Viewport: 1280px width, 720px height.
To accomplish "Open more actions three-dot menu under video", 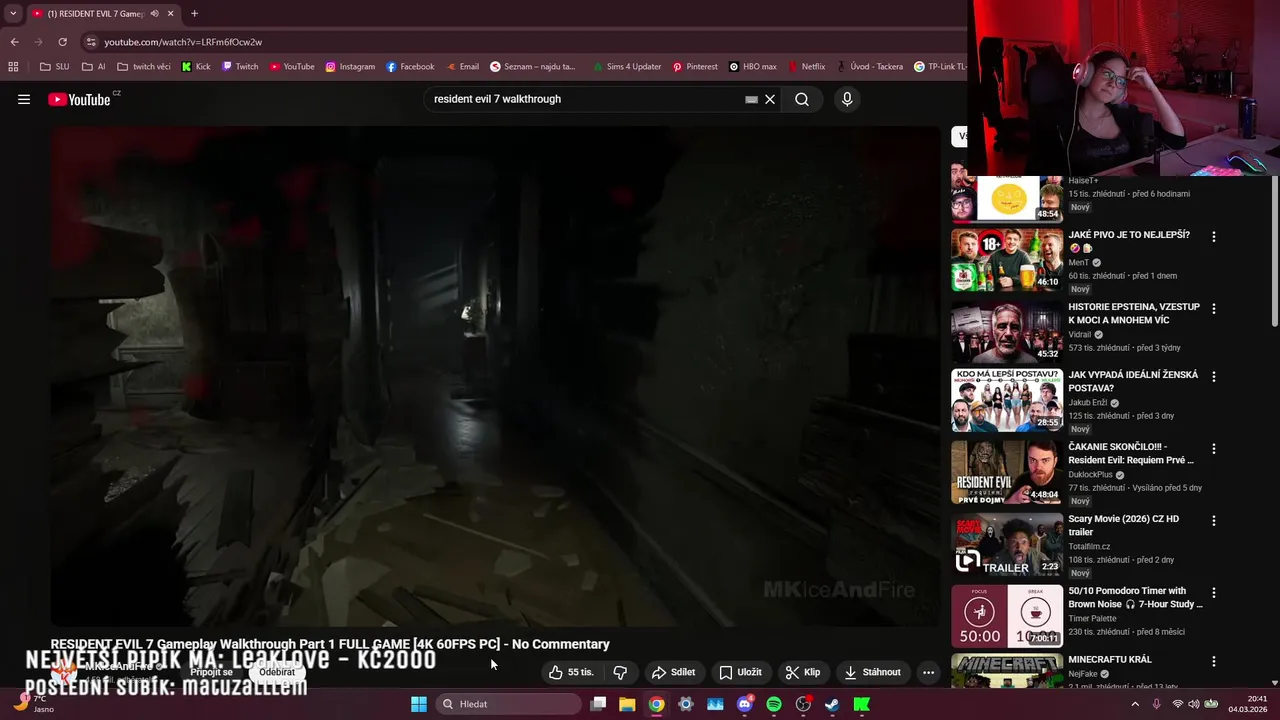I will [928, 672].
